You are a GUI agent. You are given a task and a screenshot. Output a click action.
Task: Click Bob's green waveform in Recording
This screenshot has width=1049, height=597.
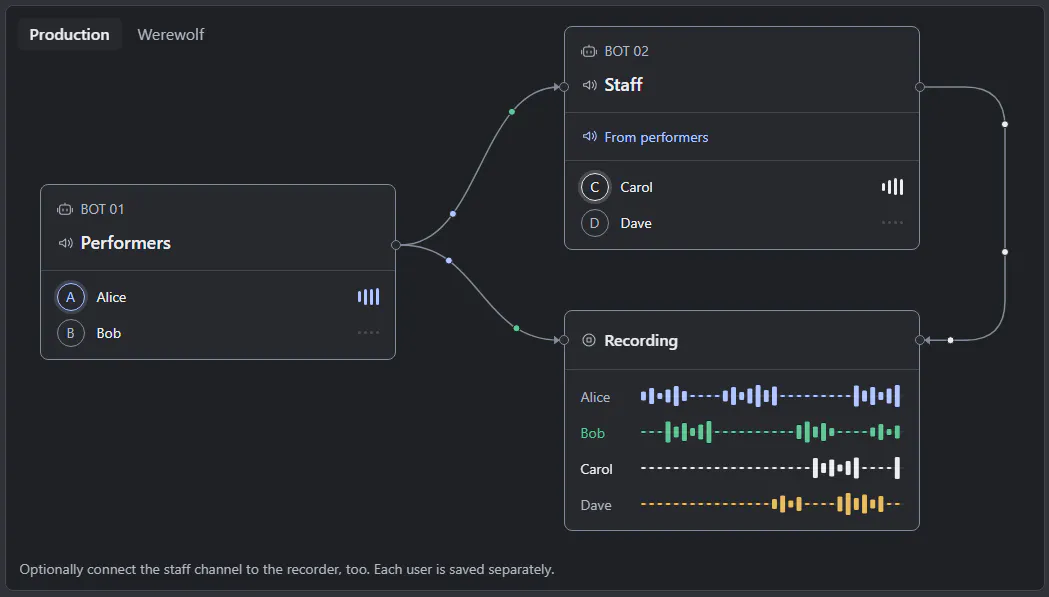tap(770, 432)
